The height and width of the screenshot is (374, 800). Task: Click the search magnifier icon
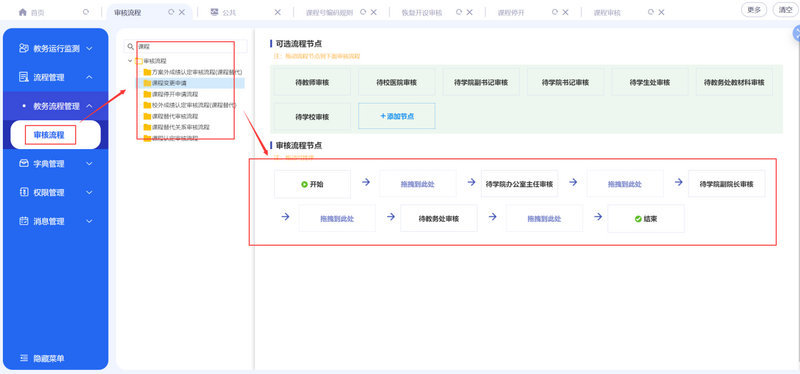(x=131, y=46)
